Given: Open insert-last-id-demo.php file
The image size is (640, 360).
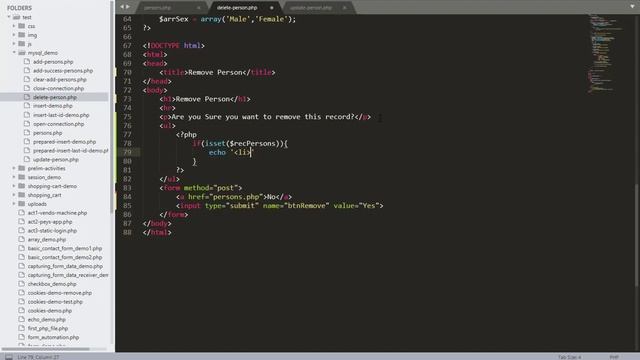Looking at the screenshot, I should pos(61,115).
